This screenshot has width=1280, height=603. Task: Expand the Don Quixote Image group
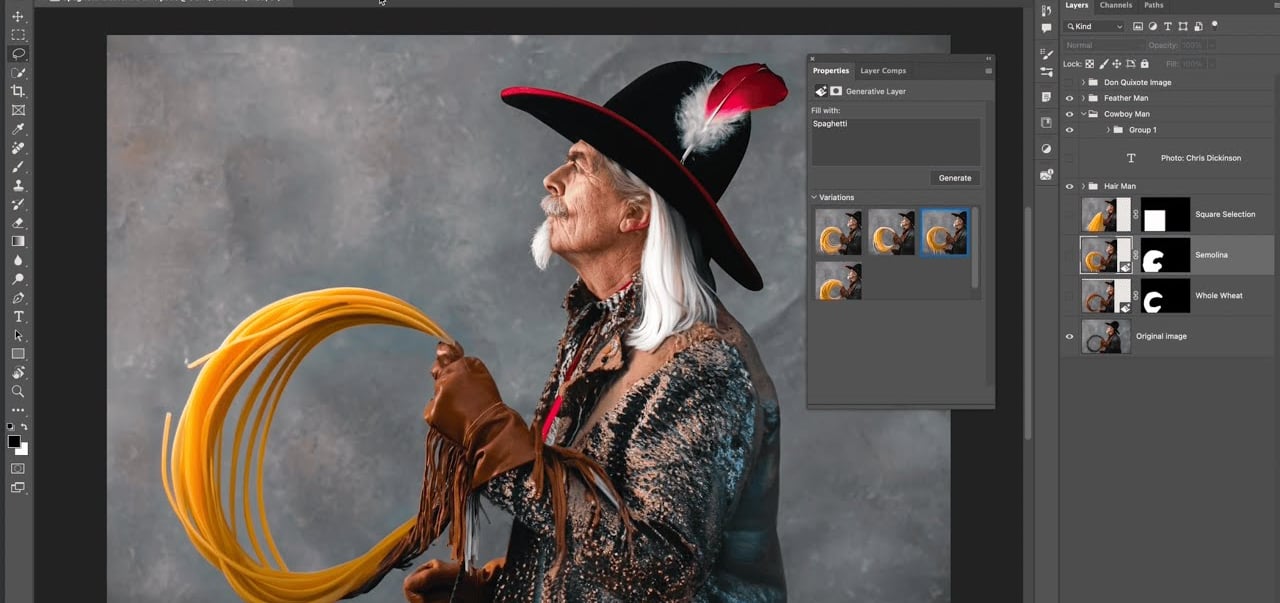1083,82
